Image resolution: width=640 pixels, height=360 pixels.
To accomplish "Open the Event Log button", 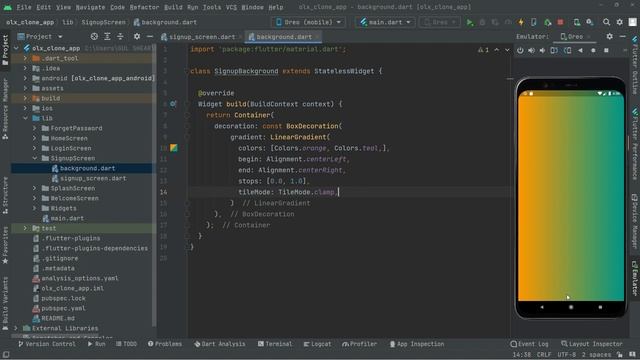I will coord(529,344).
